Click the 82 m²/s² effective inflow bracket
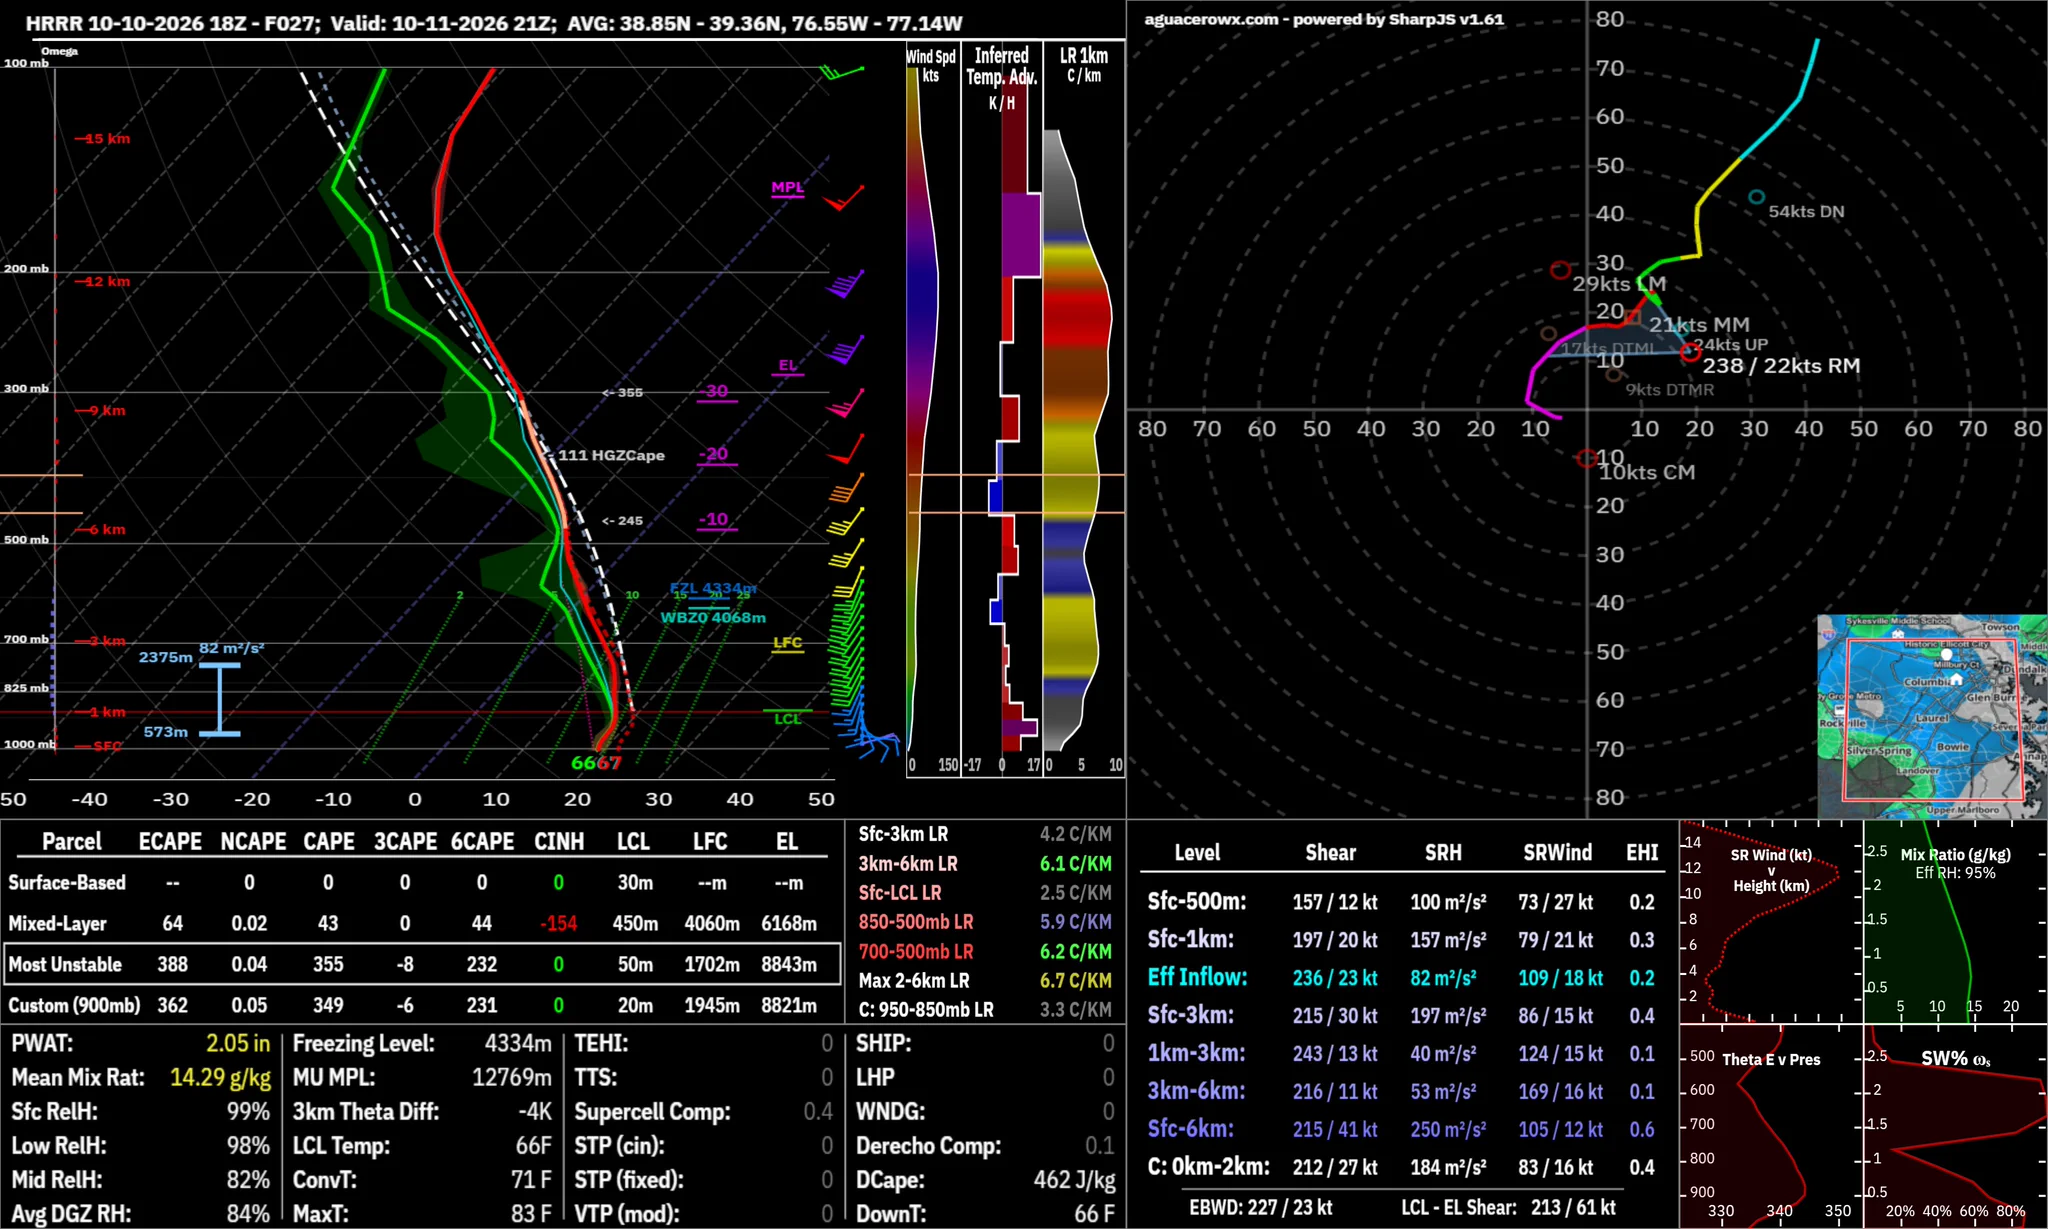Screen dimensions: 2048x1229 [x=220, y=699]
